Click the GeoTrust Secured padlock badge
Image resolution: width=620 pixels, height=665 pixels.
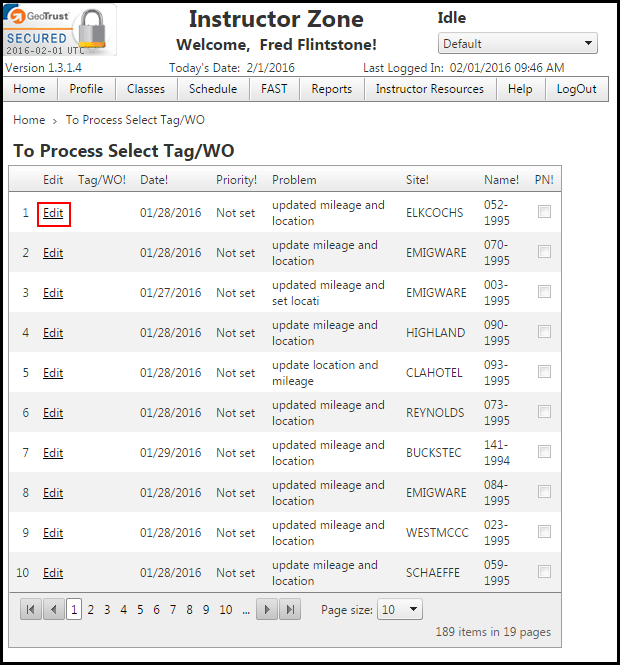click(60, 31)
